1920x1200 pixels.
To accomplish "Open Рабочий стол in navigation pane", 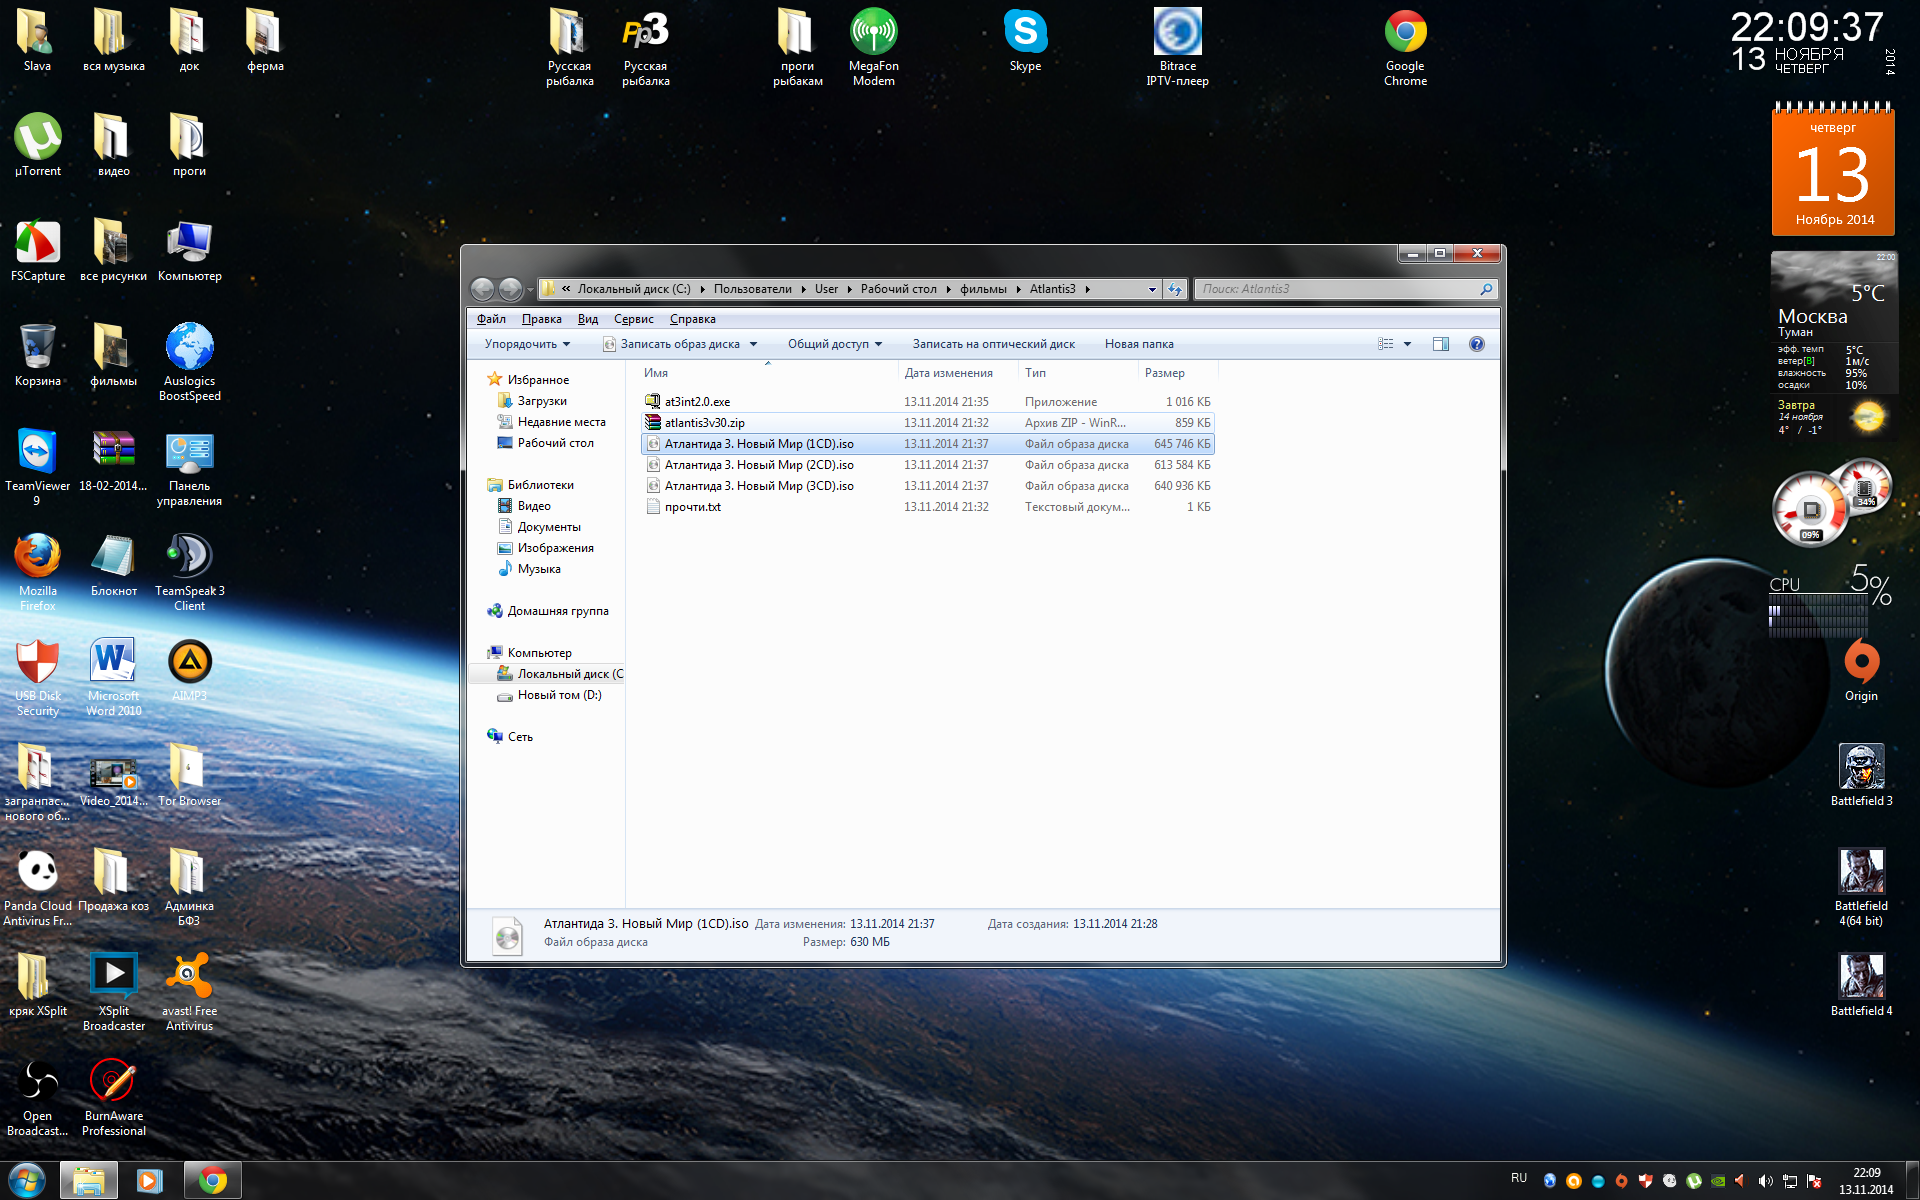I will (555, 443).
